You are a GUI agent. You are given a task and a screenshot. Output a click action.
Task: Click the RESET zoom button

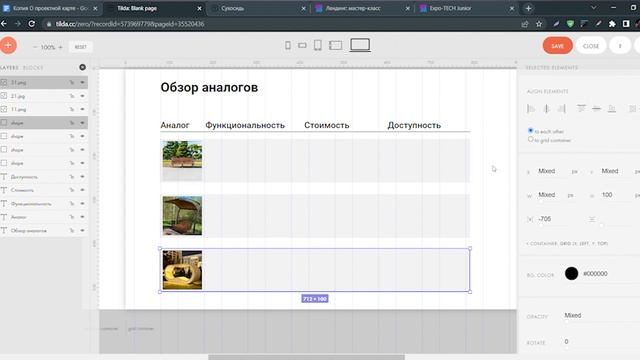(81, 47)
